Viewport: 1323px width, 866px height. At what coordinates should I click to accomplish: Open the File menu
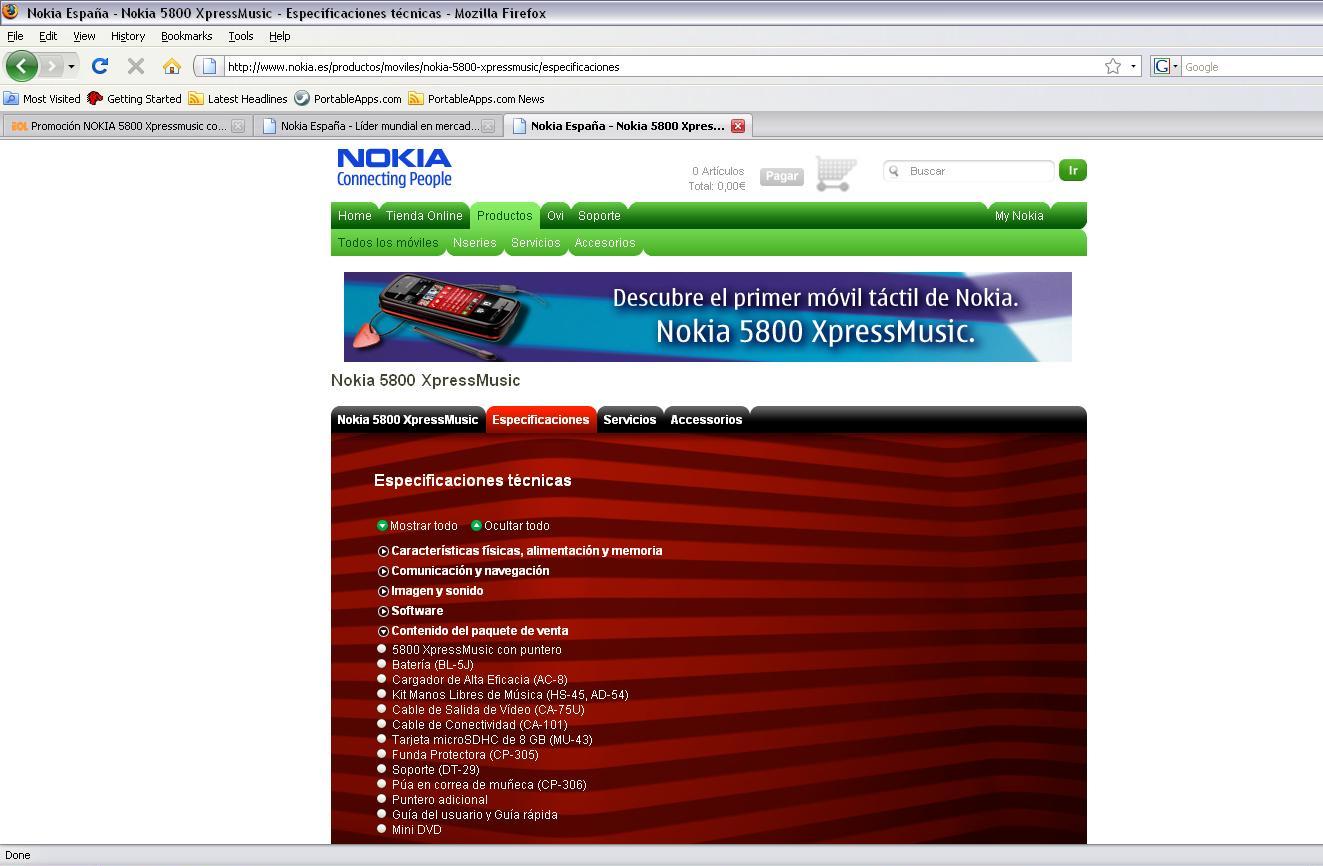pyautogui.click(x=15, y=36)
